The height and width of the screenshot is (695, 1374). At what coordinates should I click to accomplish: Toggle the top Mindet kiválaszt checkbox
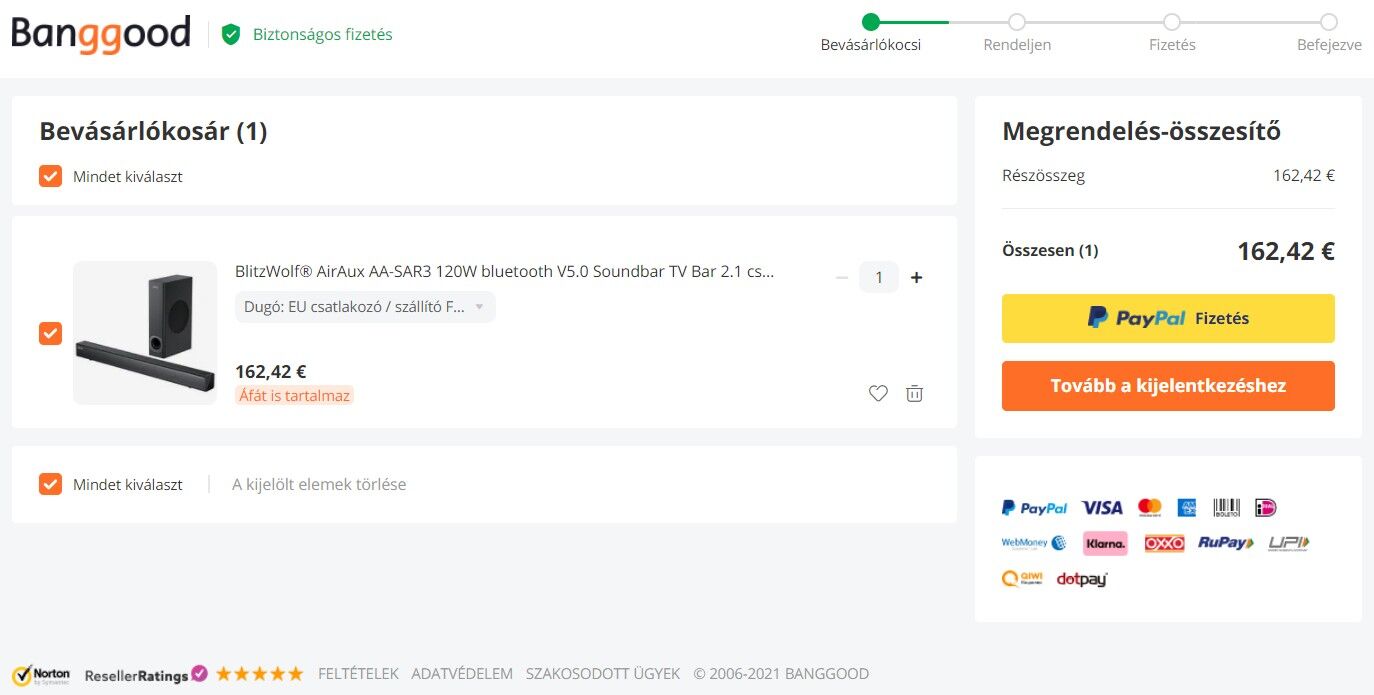click(x=50, y=176)
